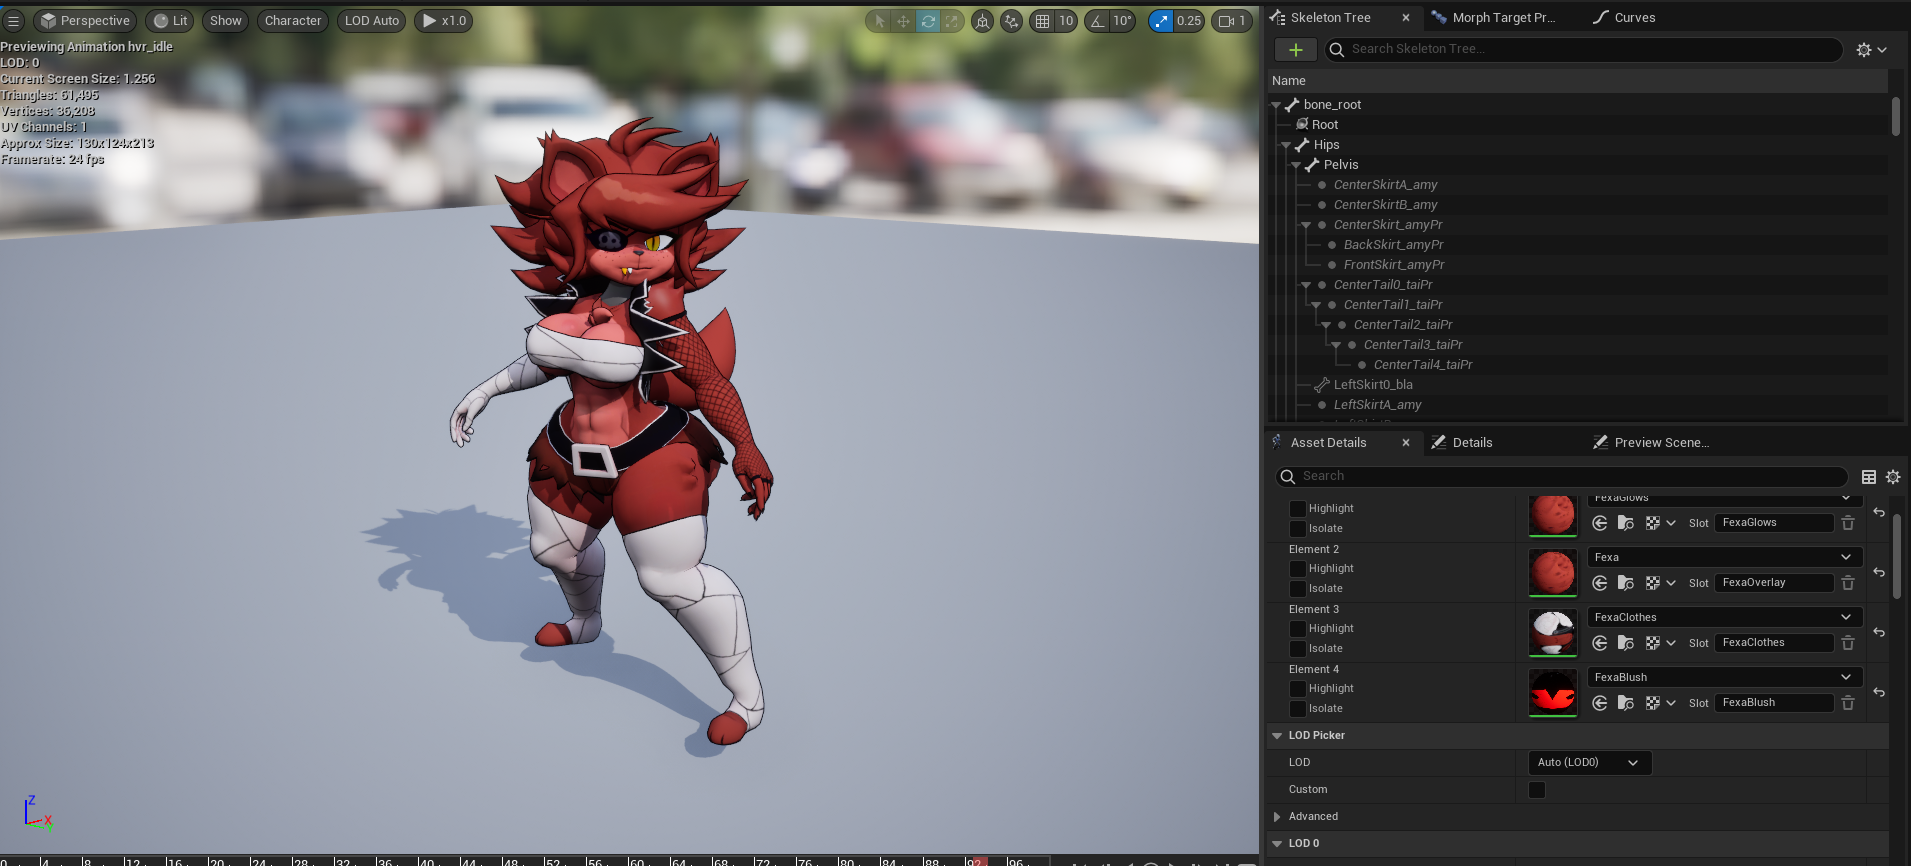Enable Isolate for Element 4
This screenshot has height=866, width=1911.
pyautogui.click(x=1298, y=709)
